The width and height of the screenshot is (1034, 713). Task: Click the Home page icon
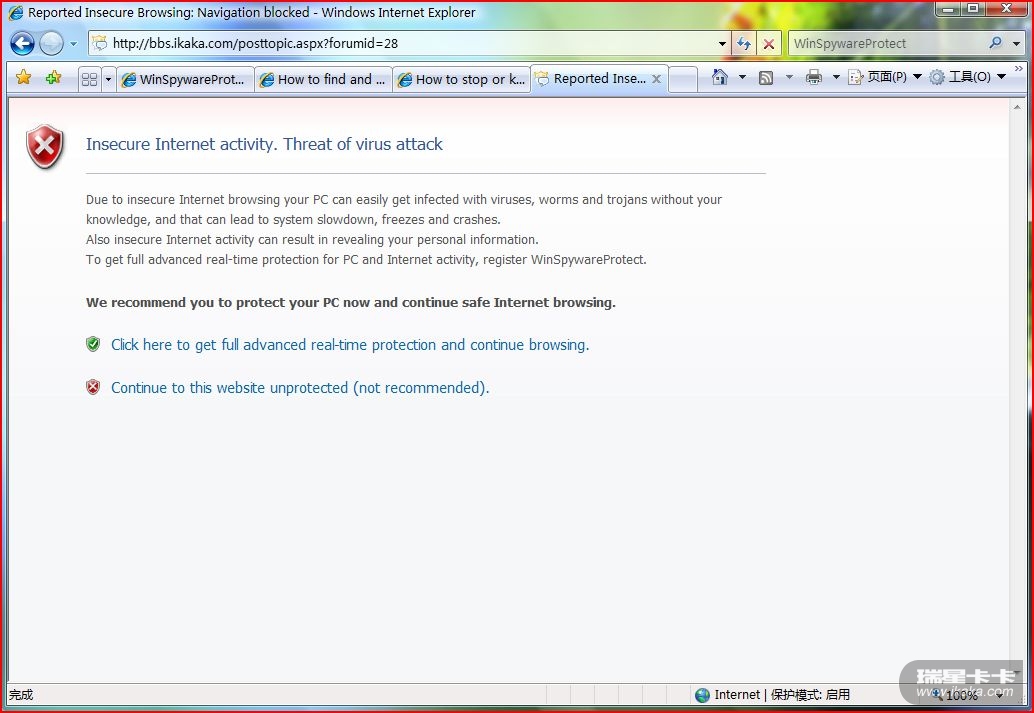pos(720,77)
